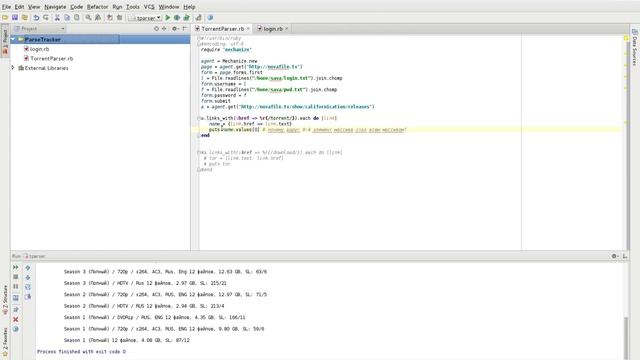Select the ParseTracker project root
Image resolution: width=640 pixels, height=360 pixels.
(x=42, y=40)
